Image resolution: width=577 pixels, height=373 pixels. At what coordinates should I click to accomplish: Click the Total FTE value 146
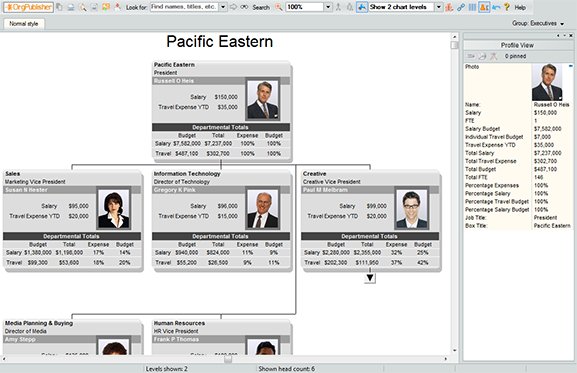pos(538,177)
